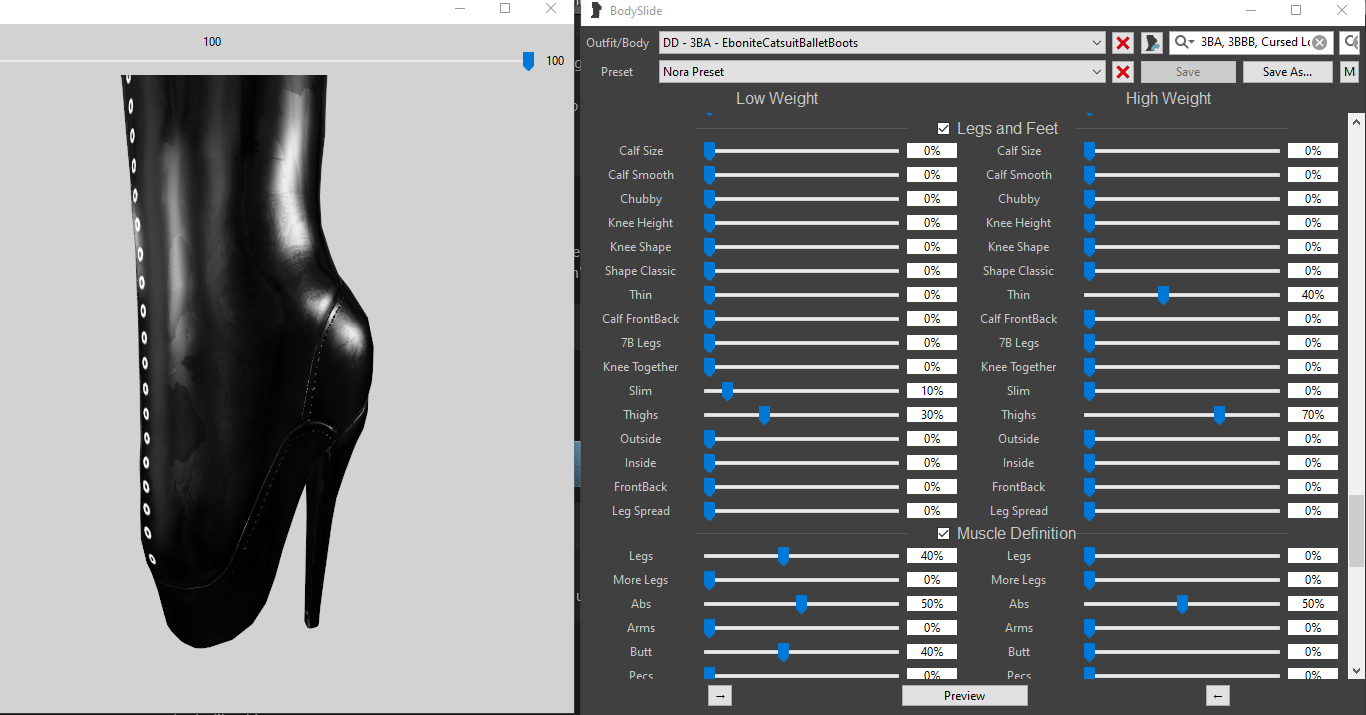Edit the High Weight Thin 40% value field
Image resolution: width=1366 pixels, height=715 pixels.
click(x=1313, y=295)
